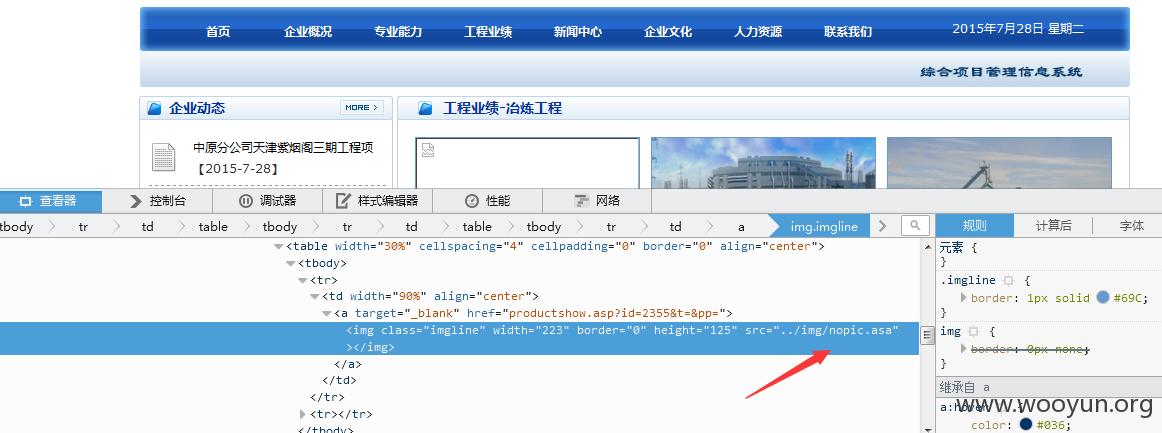Viewport: 1162px width, 433px height.
Task: Open the 性能 performance tab
Action: point(488,201)
